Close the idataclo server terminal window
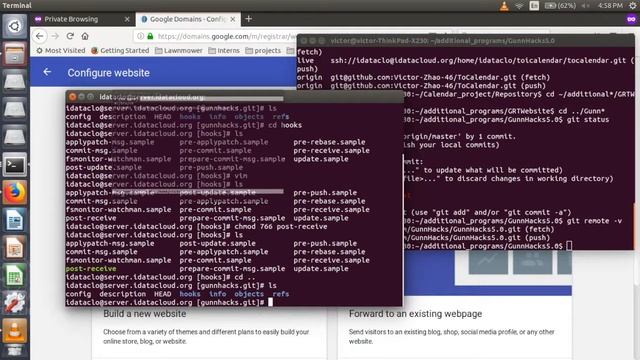The width and height of the screenshot is (640, 360). (x=73, y=97)
